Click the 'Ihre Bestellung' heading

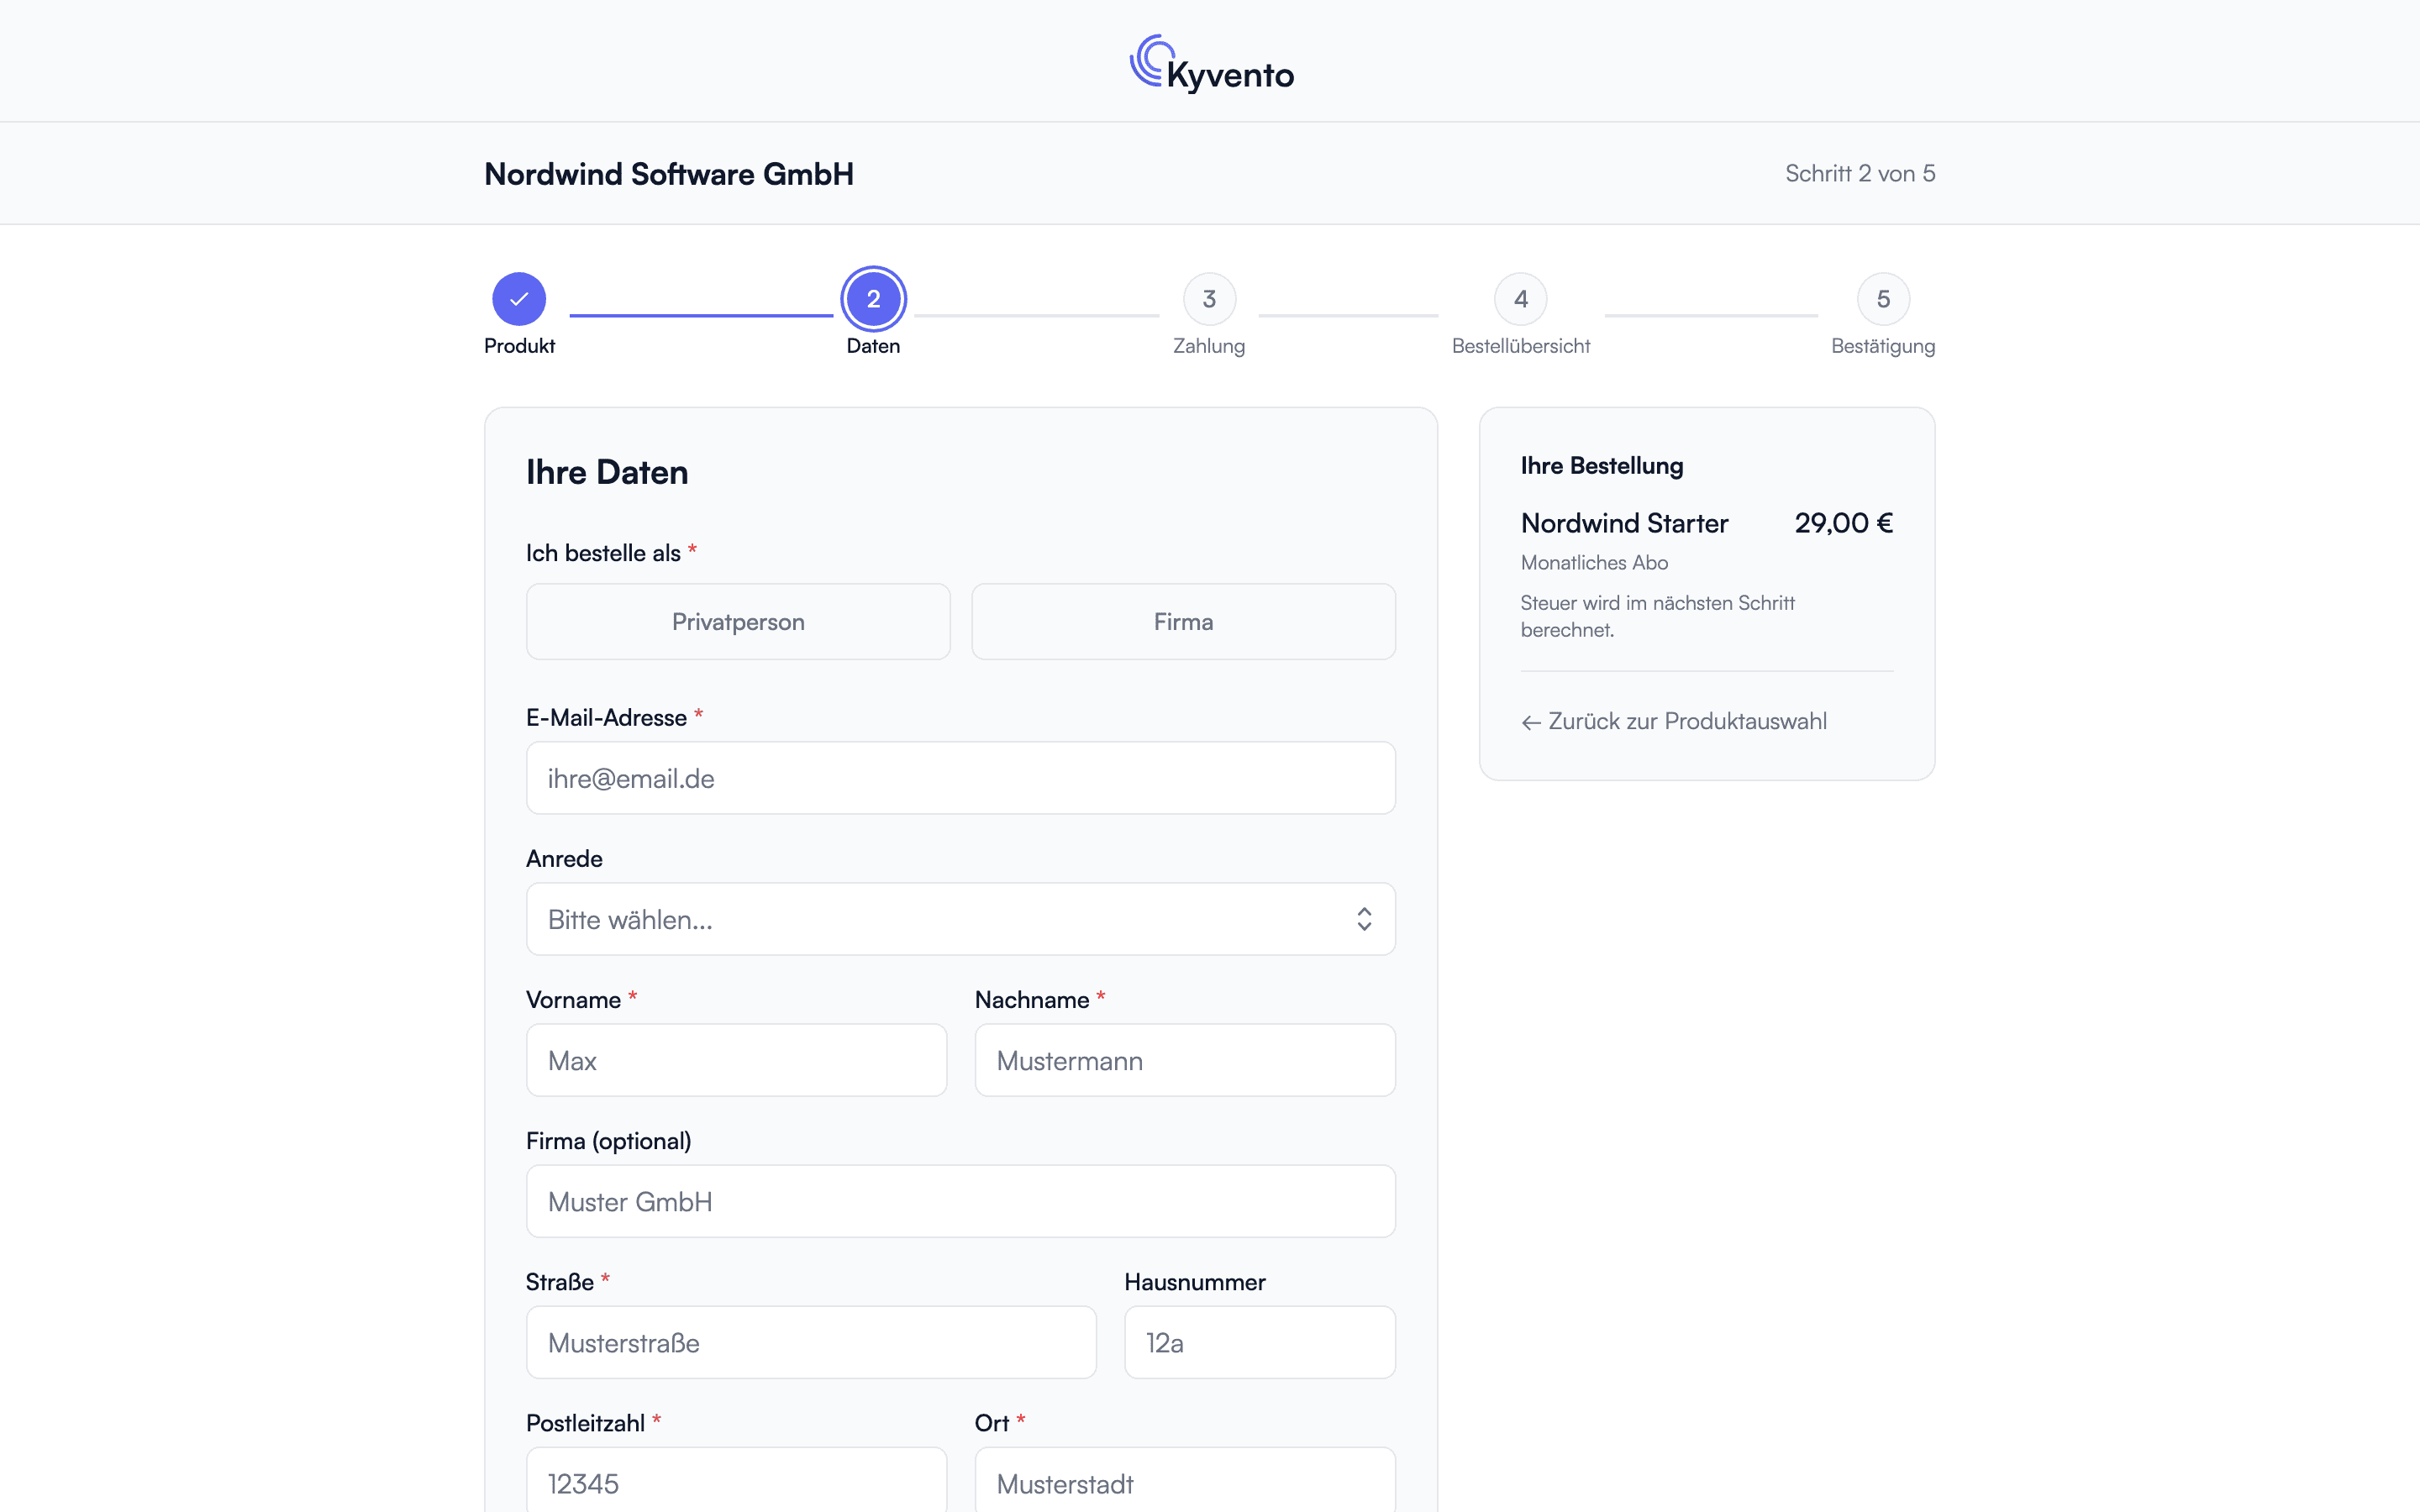tap(1602, 465)
